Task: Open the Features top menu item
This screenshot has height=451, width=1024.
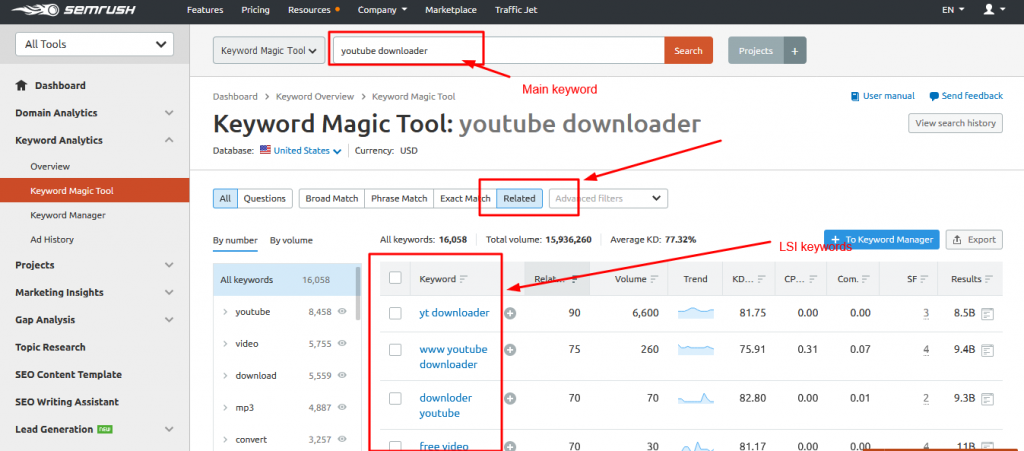Action: pos(205,10)
